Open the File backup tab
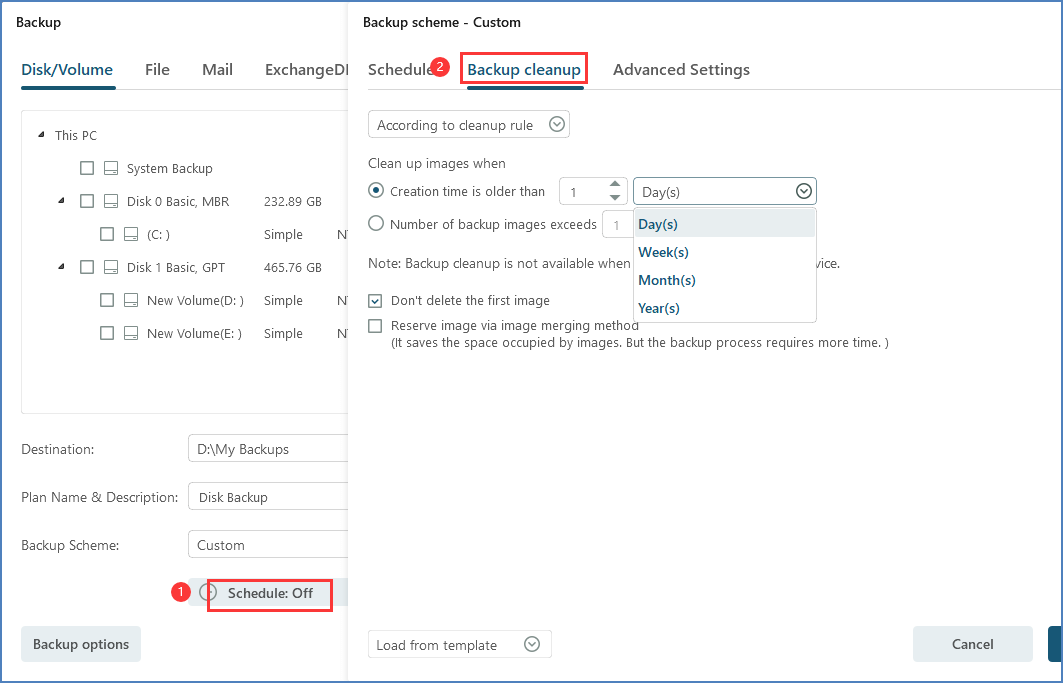Screen dimensions: 1063x683 157,70
